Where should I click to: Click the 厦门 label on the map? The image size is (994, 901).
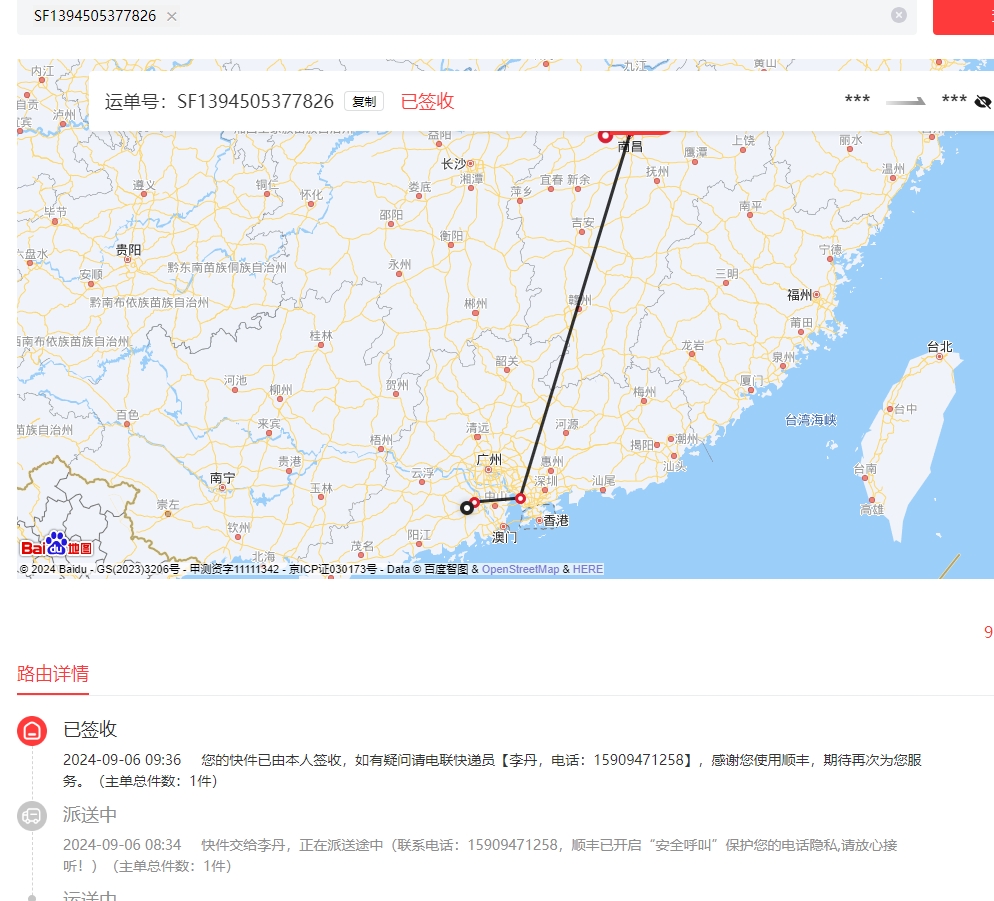coord(752,380)
